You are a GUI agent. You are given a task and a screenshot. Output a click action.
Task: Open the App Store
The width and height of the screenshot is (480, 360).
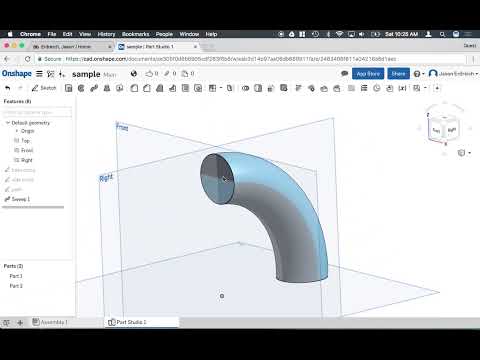tap(368, 74)
